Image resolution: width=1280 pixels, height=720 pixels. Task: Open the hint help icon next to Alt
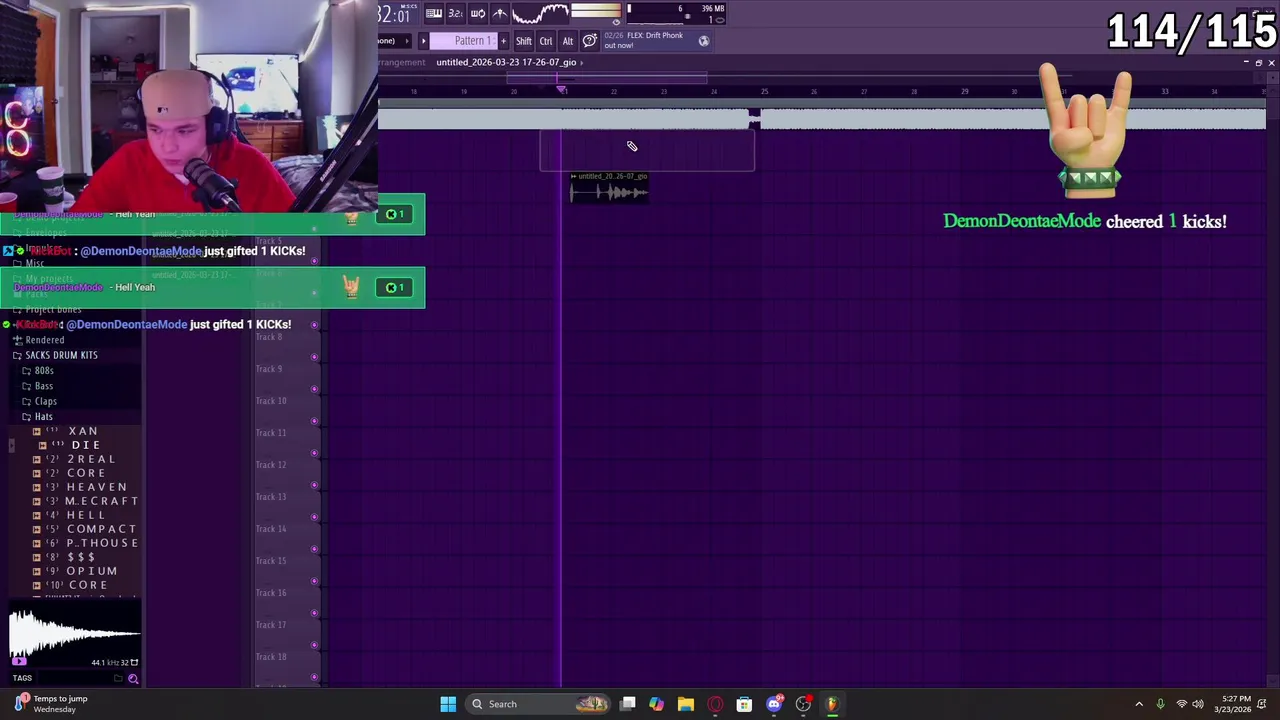coord(590,41)
